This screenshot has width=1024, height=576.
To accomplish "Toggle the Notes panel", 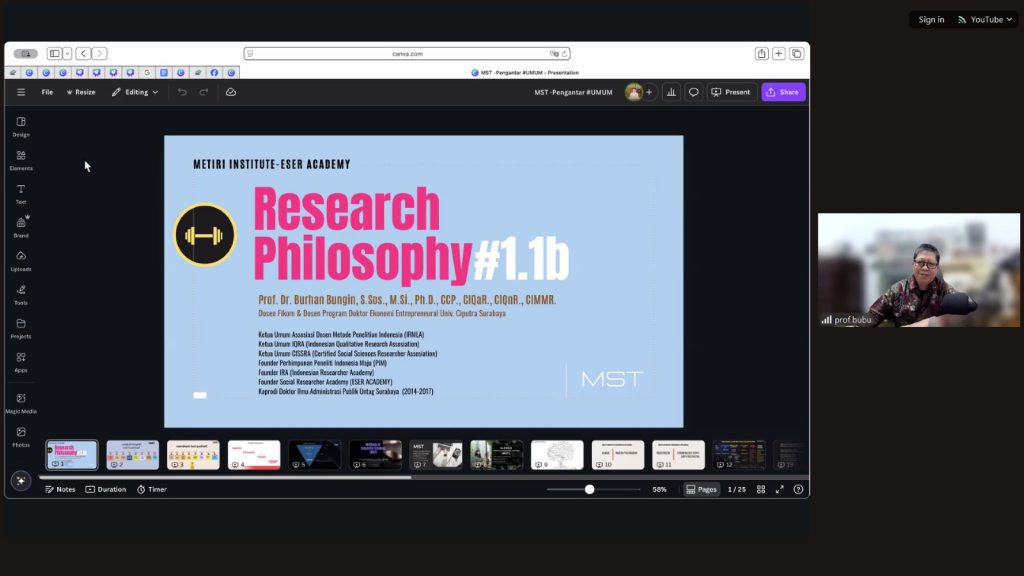I will [x=60, y=489].
